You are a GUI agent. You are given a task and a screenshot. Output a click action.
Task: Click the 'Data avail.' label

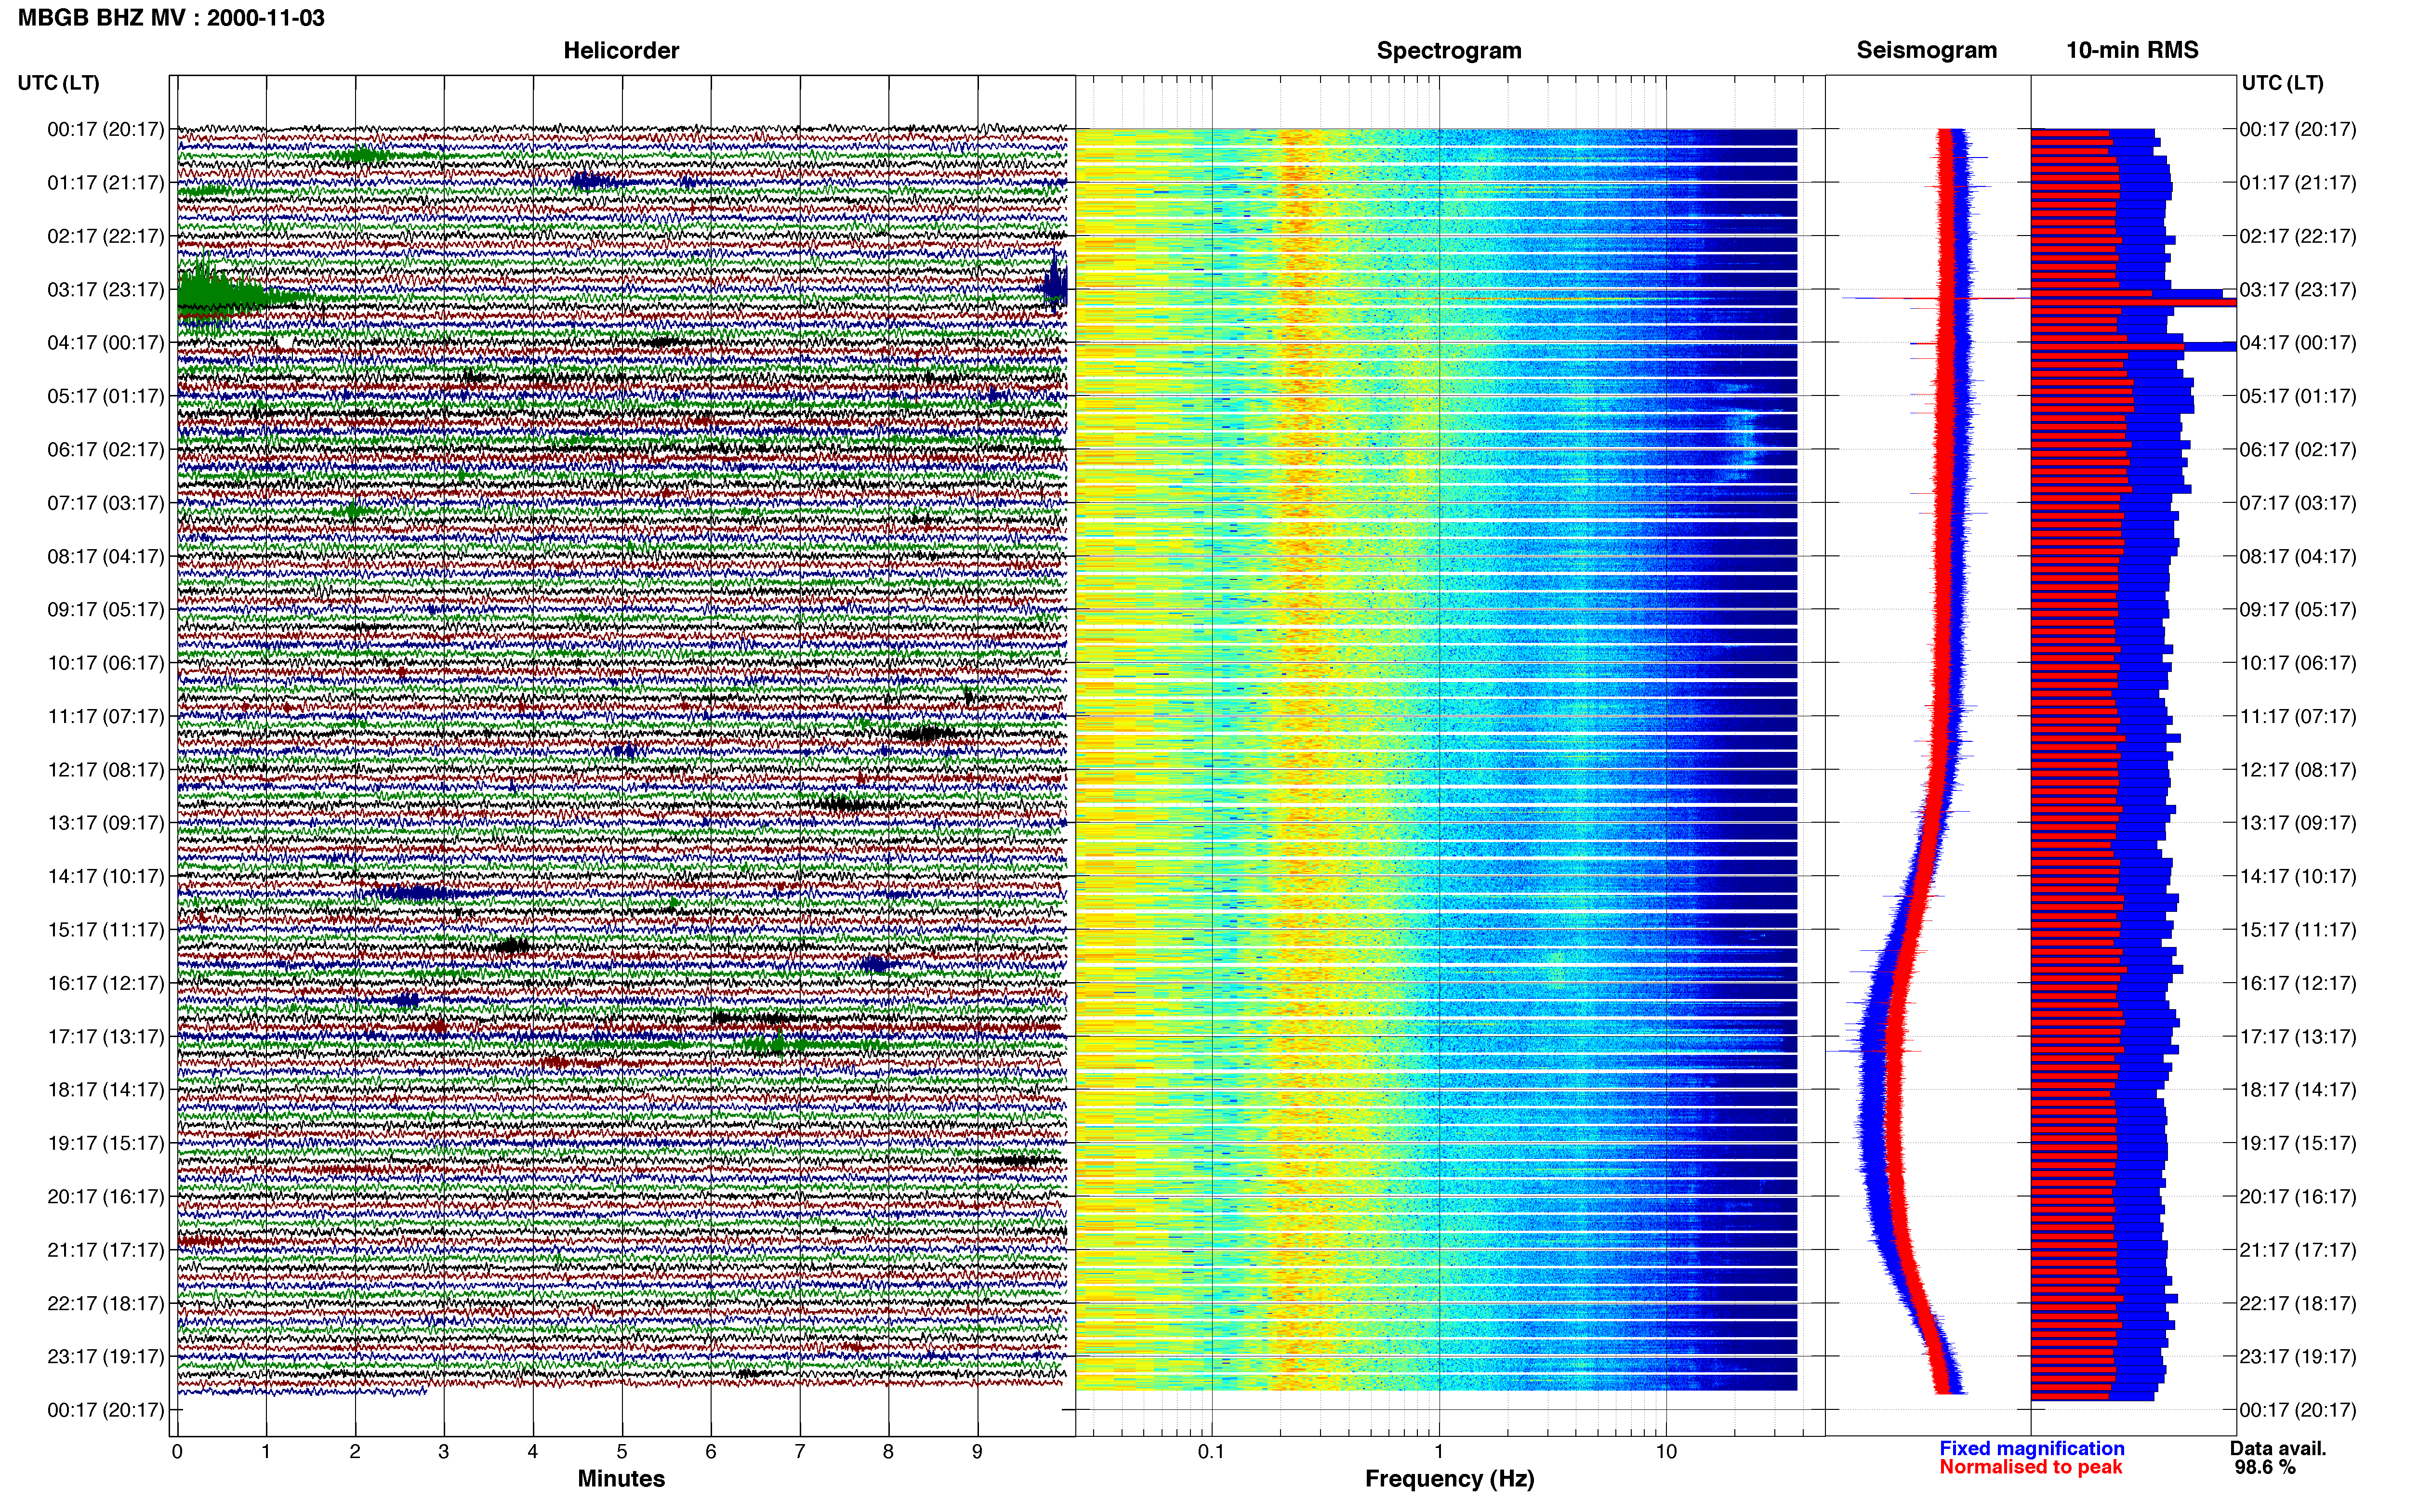tap(2278, 1448)
